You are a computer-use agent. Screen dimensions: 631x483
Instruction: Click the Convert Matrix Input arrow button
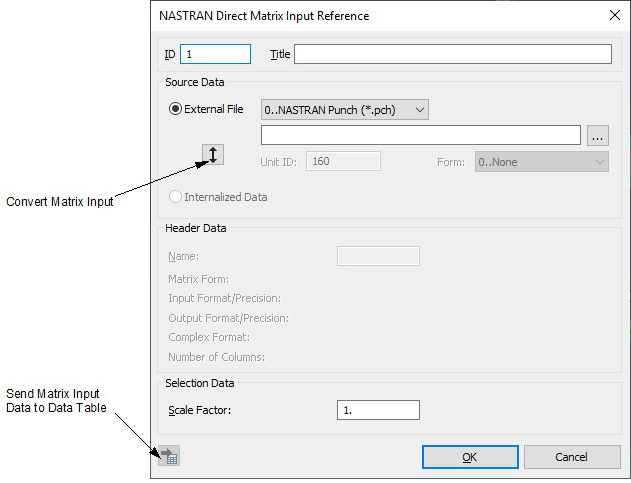pyautogui.click(x=213, y=155)
